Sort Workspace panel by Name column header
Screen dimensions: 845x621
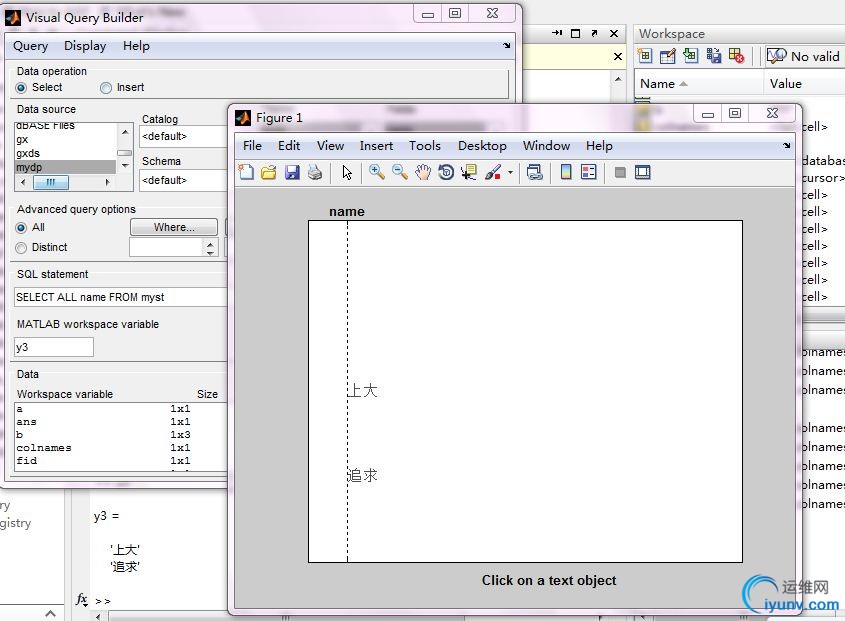click(698, 84)
